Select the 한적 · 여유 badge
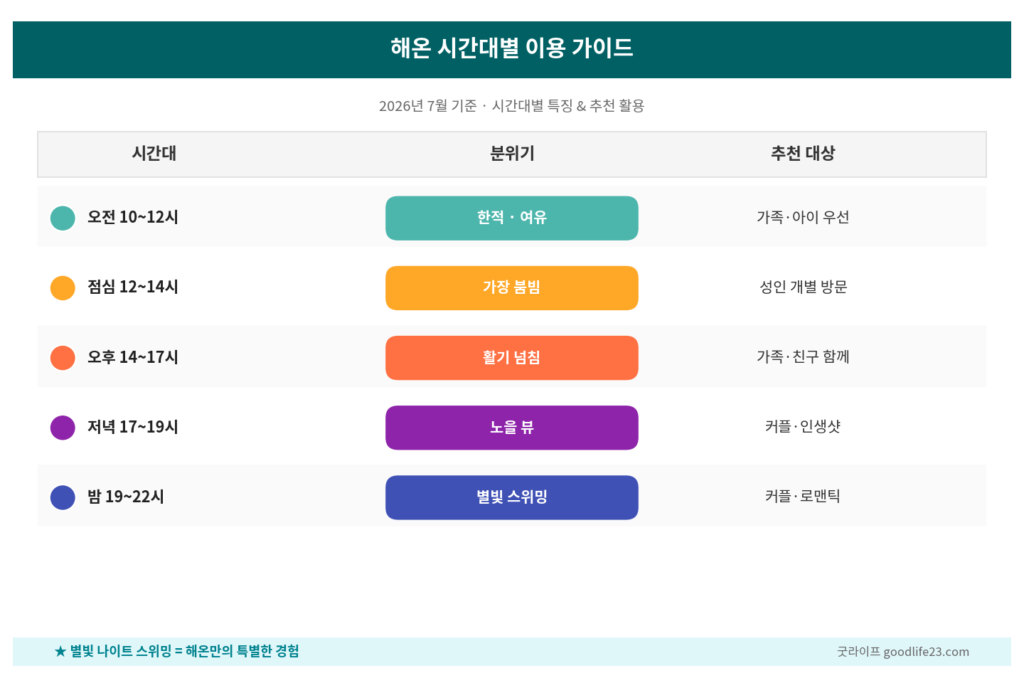1024x683 pixels. (511, 218)
